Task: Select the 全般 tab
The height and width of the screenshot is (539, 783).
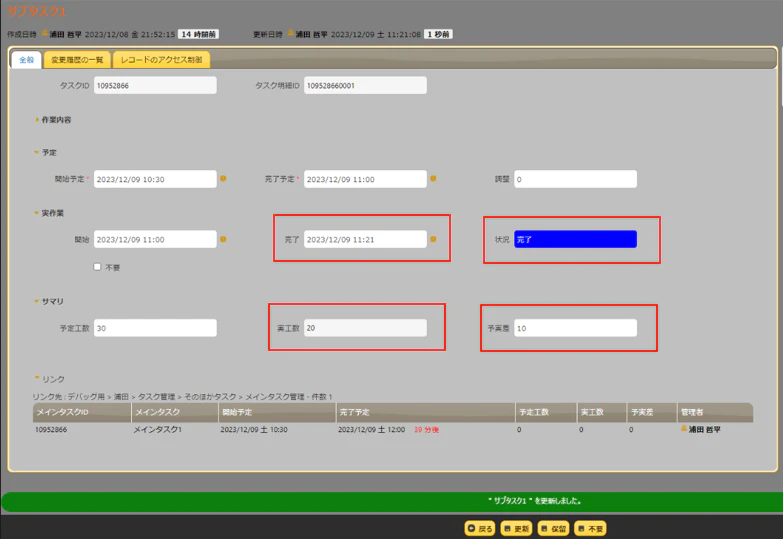Action: coord(26,60)
